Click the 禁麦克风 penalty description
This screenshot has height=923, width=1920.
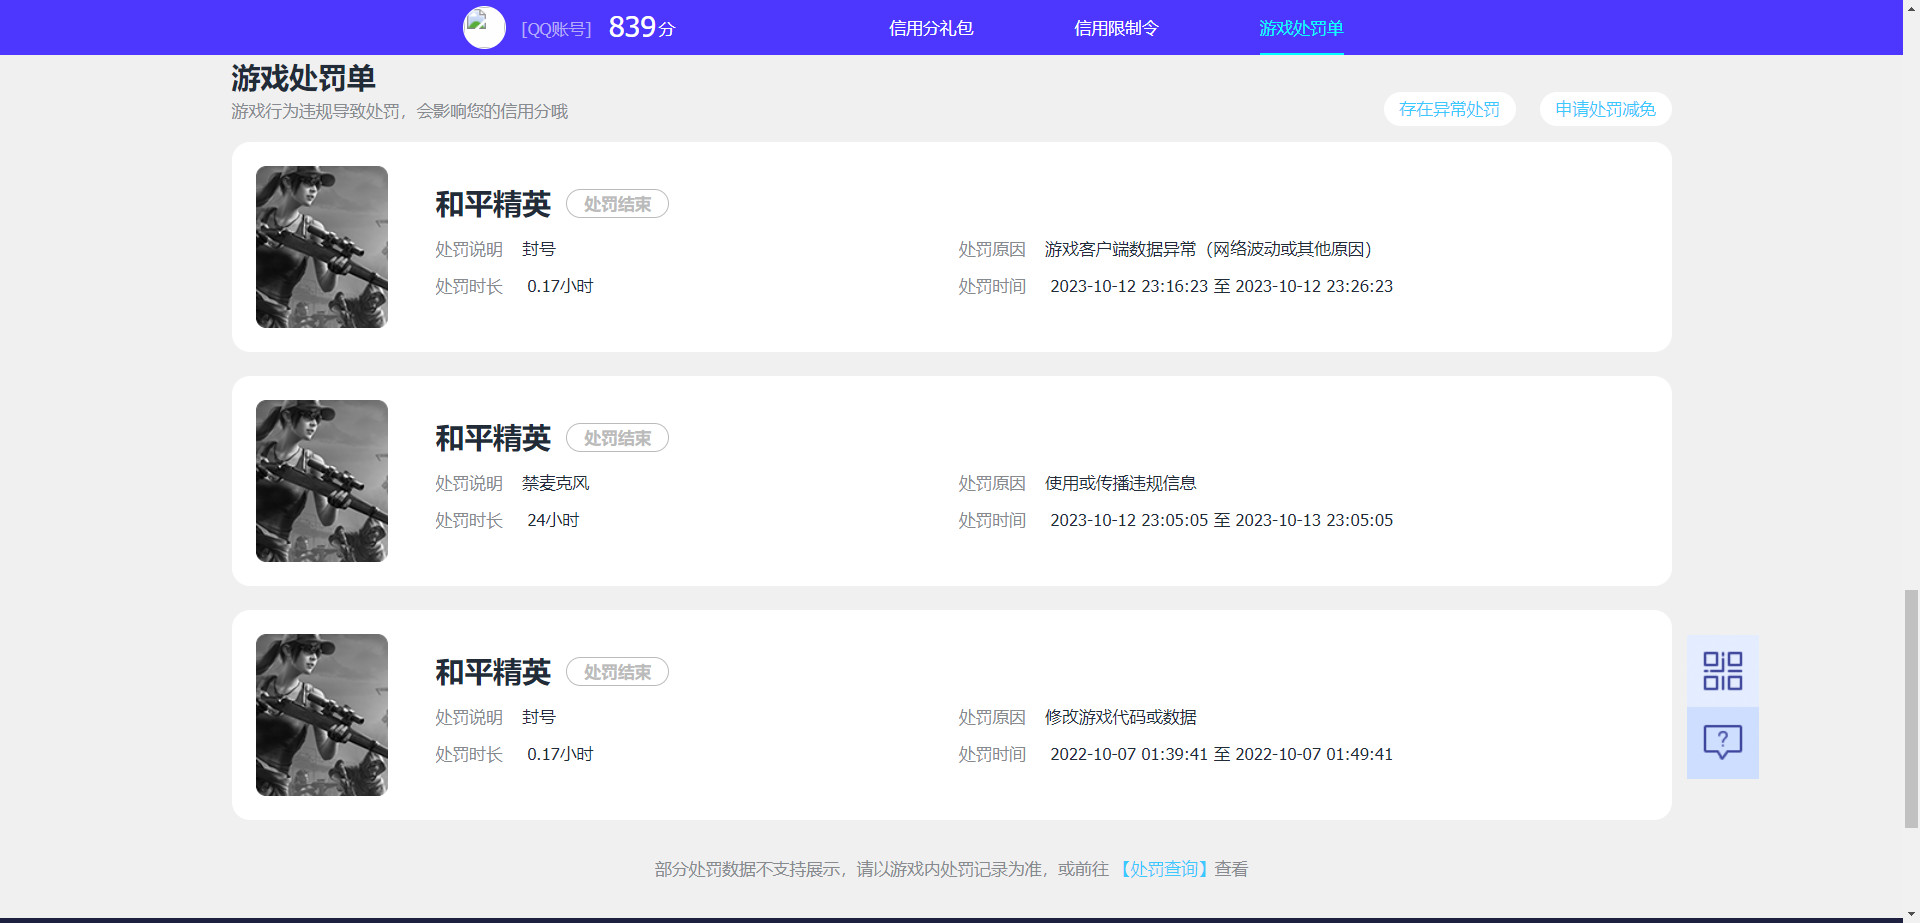555,483
